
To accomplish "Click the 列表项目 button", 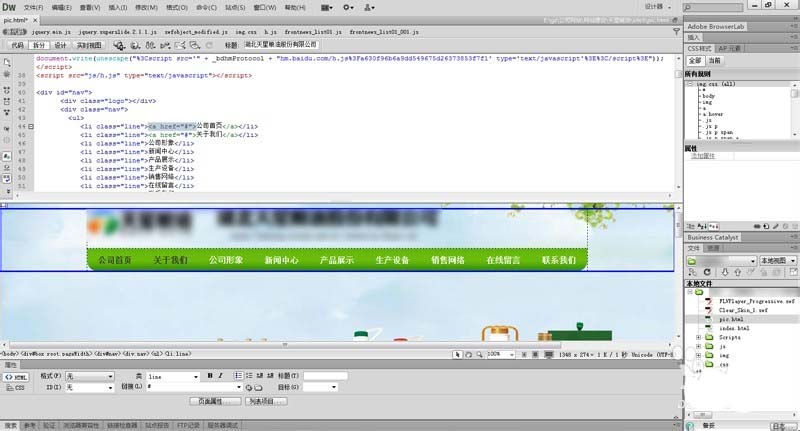I will coord(265,401).
